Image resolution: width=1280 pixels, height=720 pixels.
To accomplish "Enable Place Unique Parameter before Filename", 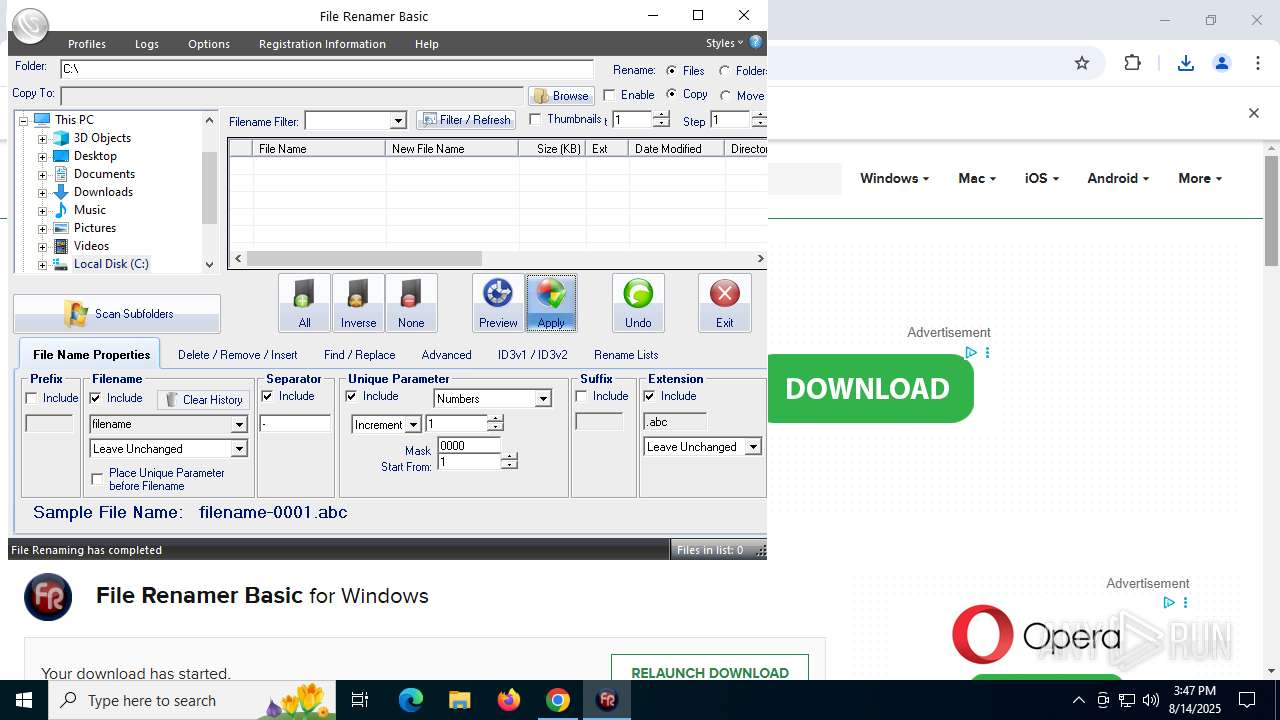I will point(97,479).
